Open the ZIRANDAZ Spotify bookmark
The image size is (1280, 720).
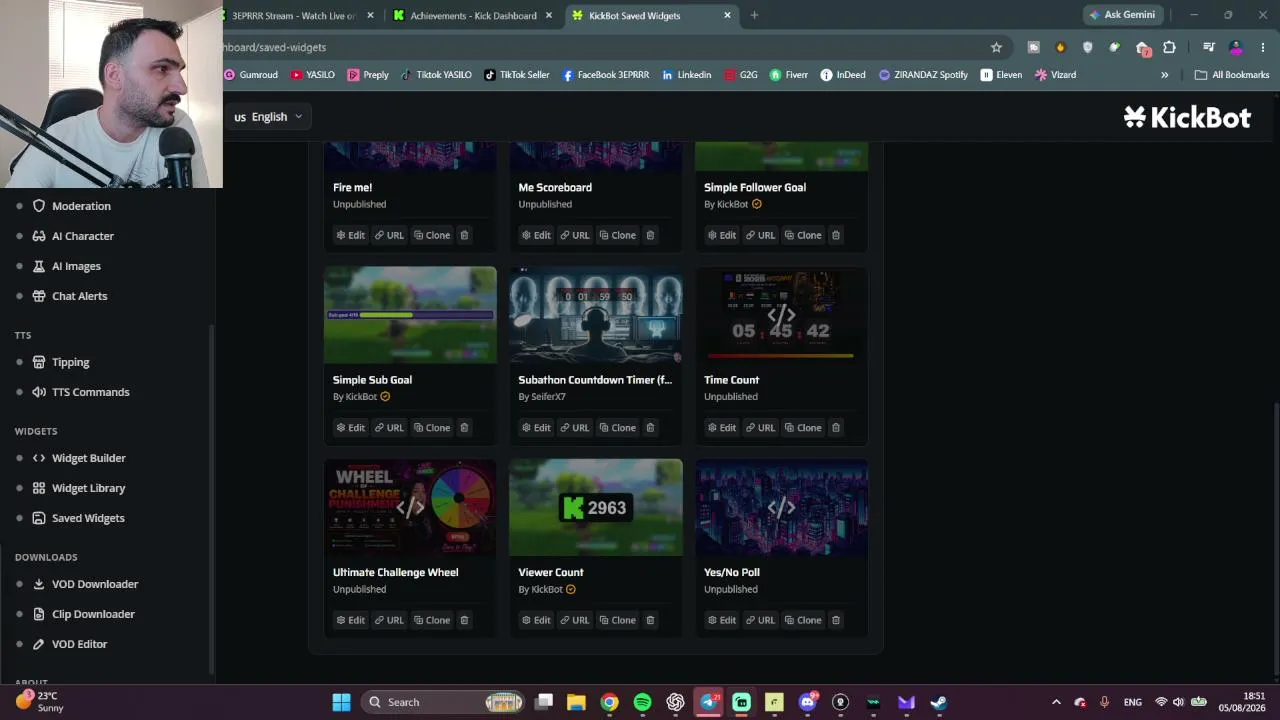923,75
